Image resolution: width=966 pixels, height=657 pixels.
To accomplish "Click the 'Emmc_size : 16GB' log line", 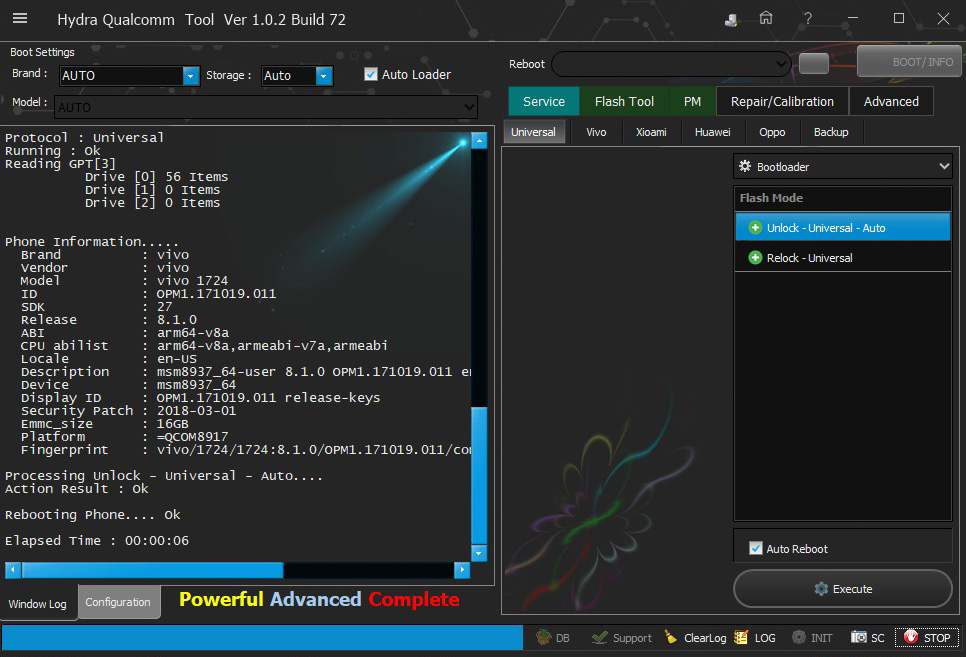I will coord(105,423).
